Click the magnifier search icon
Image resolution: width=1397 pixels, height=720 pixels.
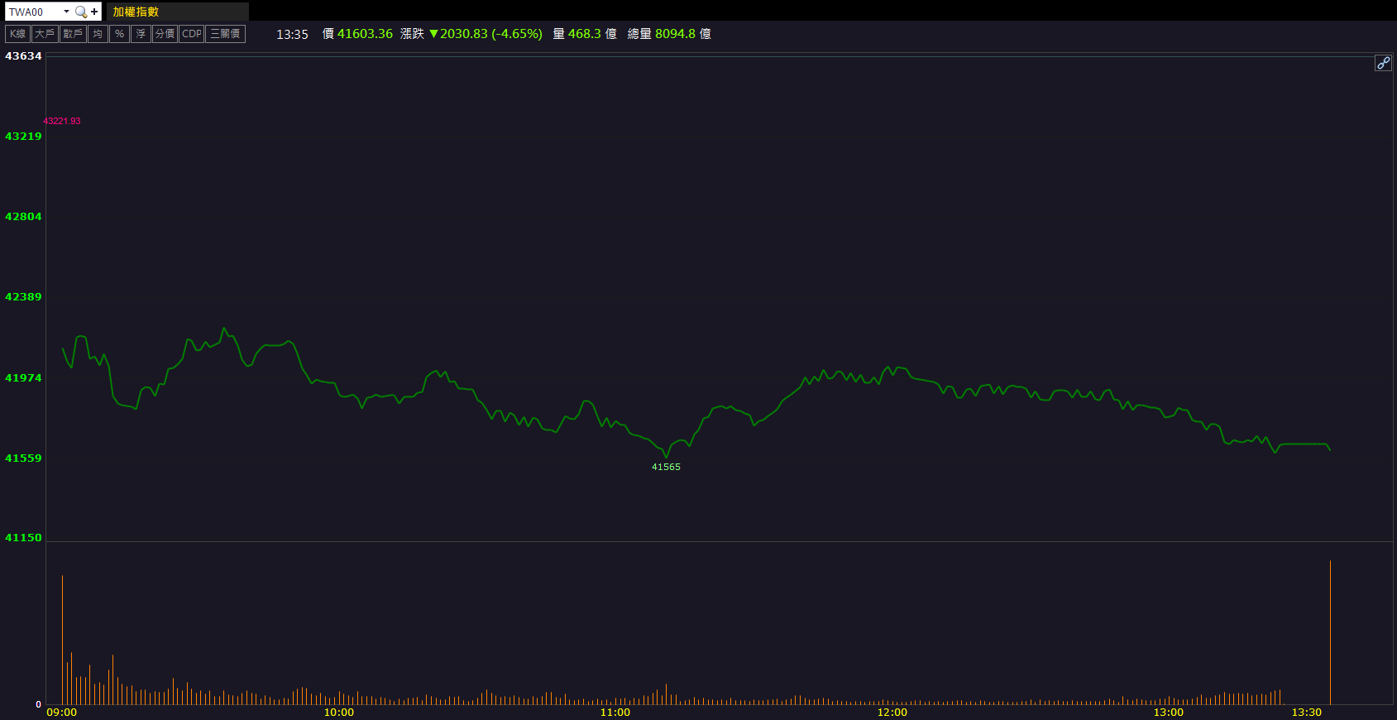pyautogui.click(x=81, y=12)
